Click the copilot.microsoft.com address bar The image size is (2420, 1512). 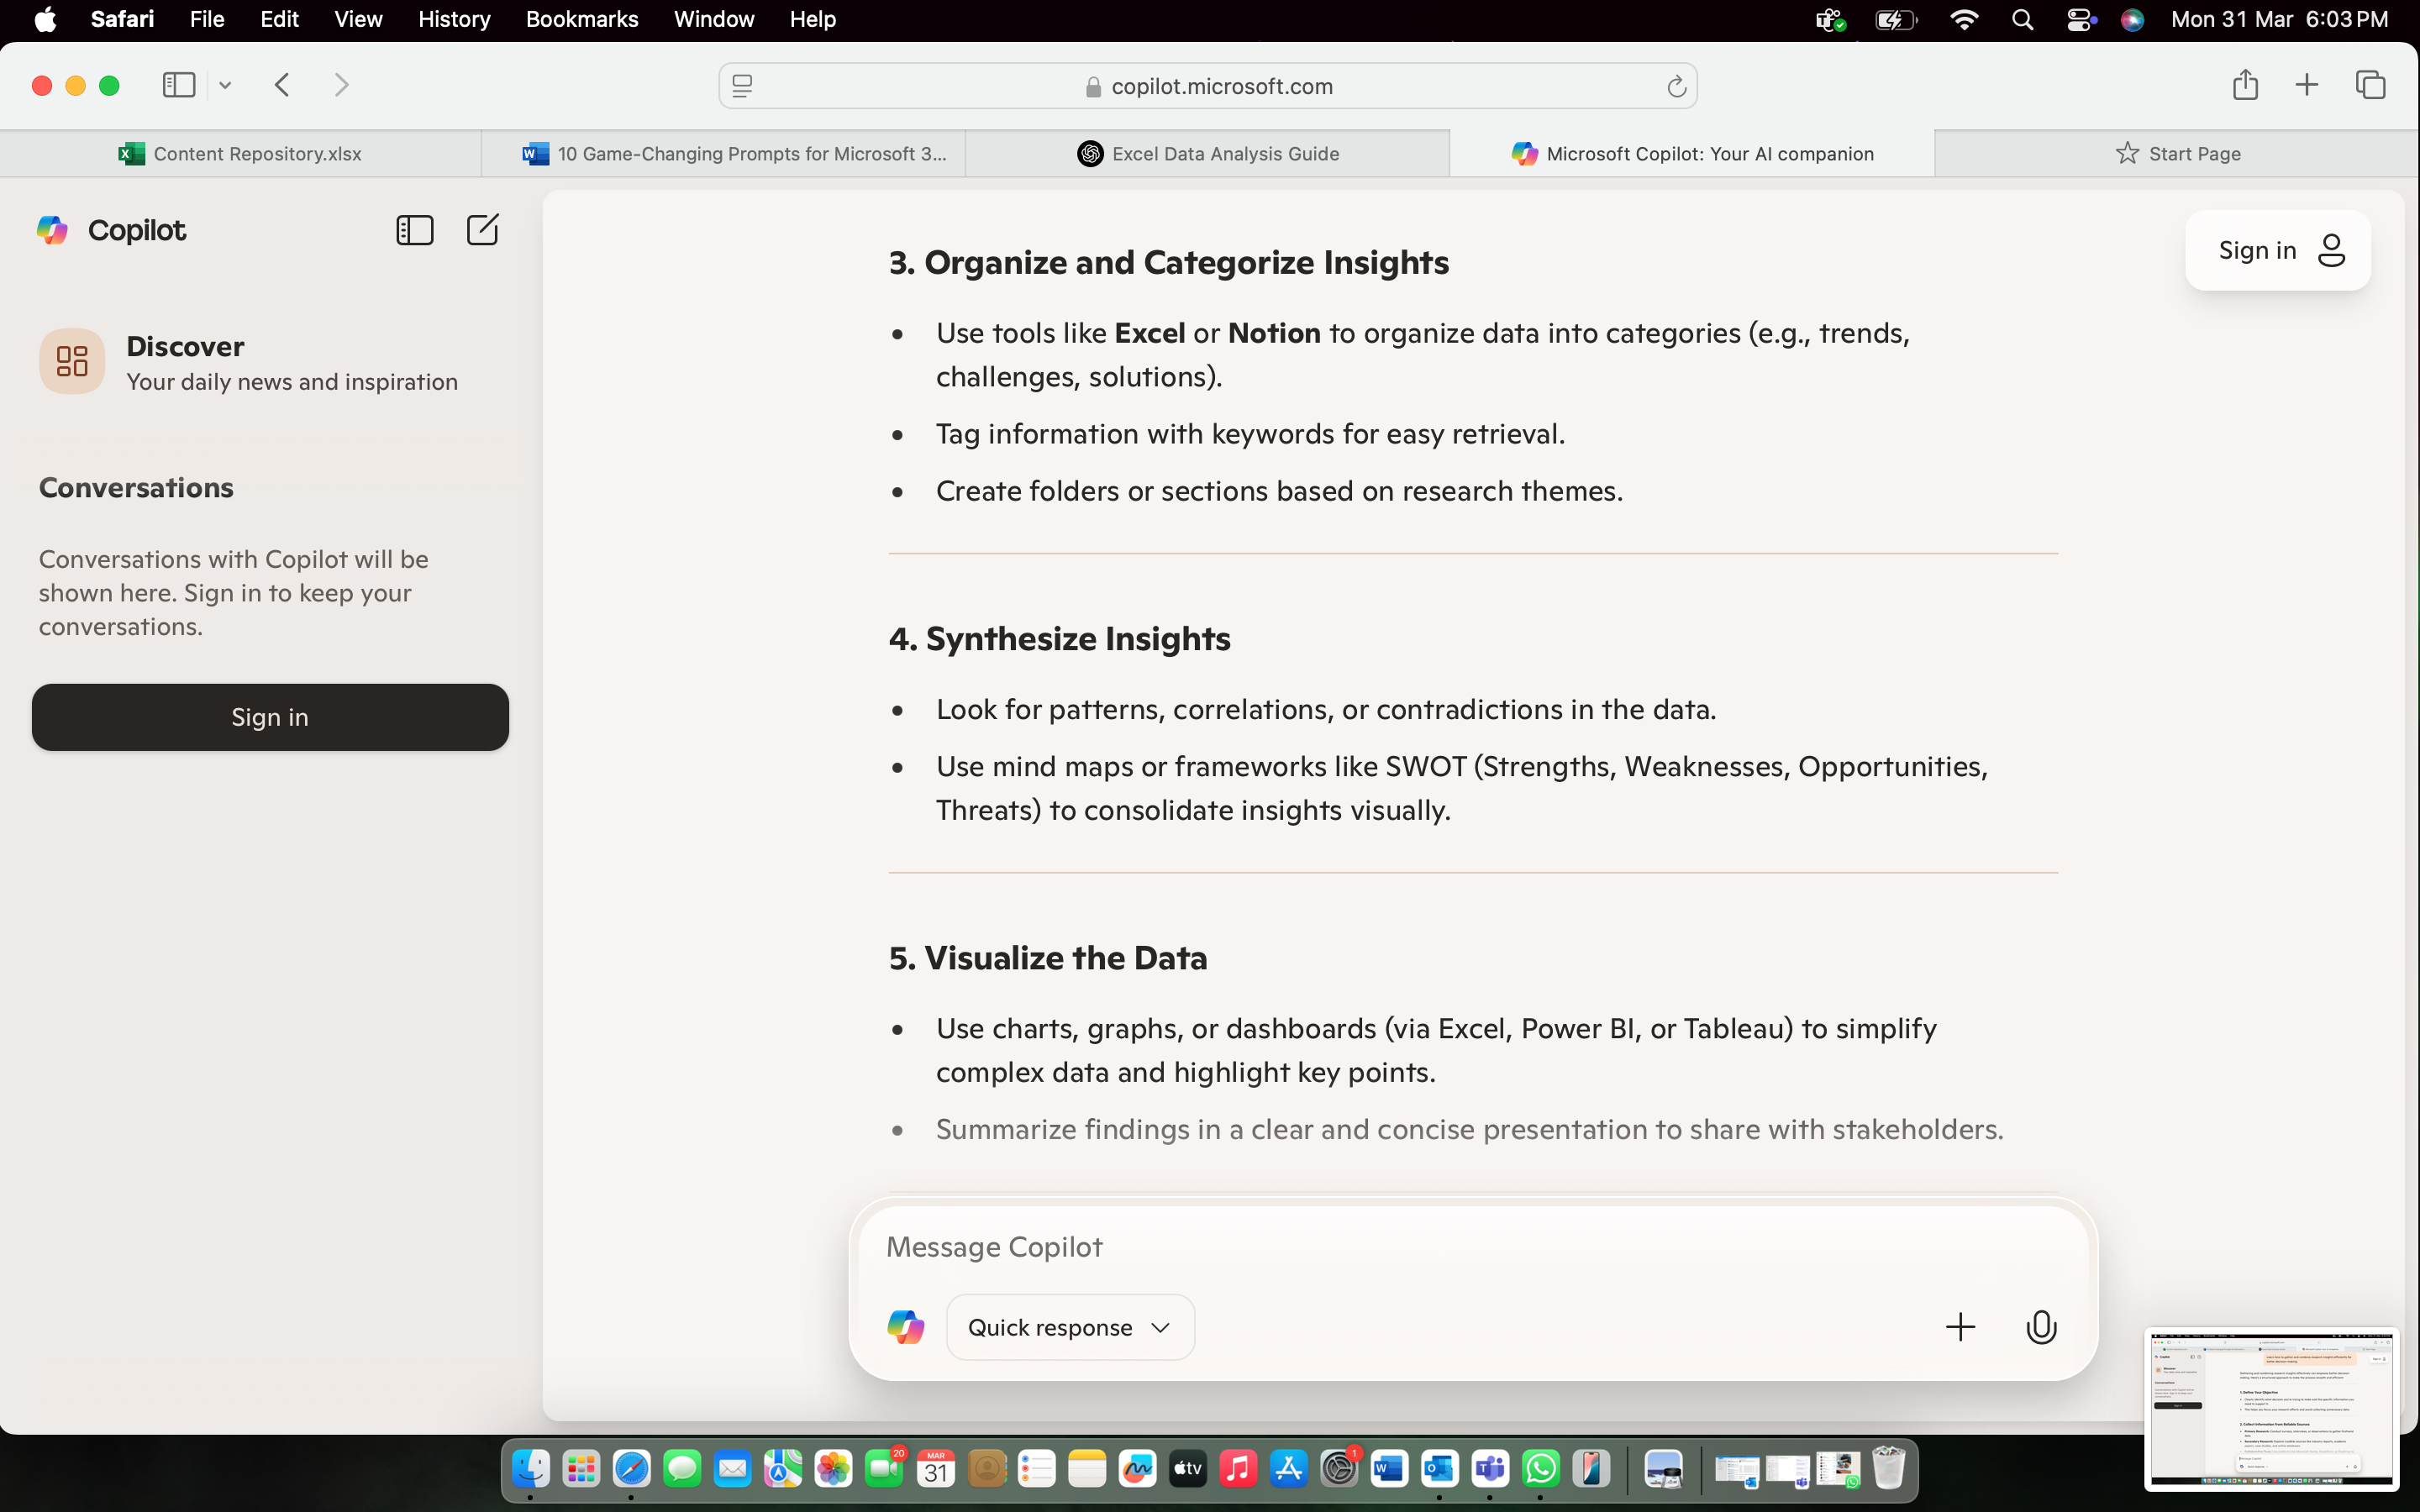click(x=1207, y=86)
